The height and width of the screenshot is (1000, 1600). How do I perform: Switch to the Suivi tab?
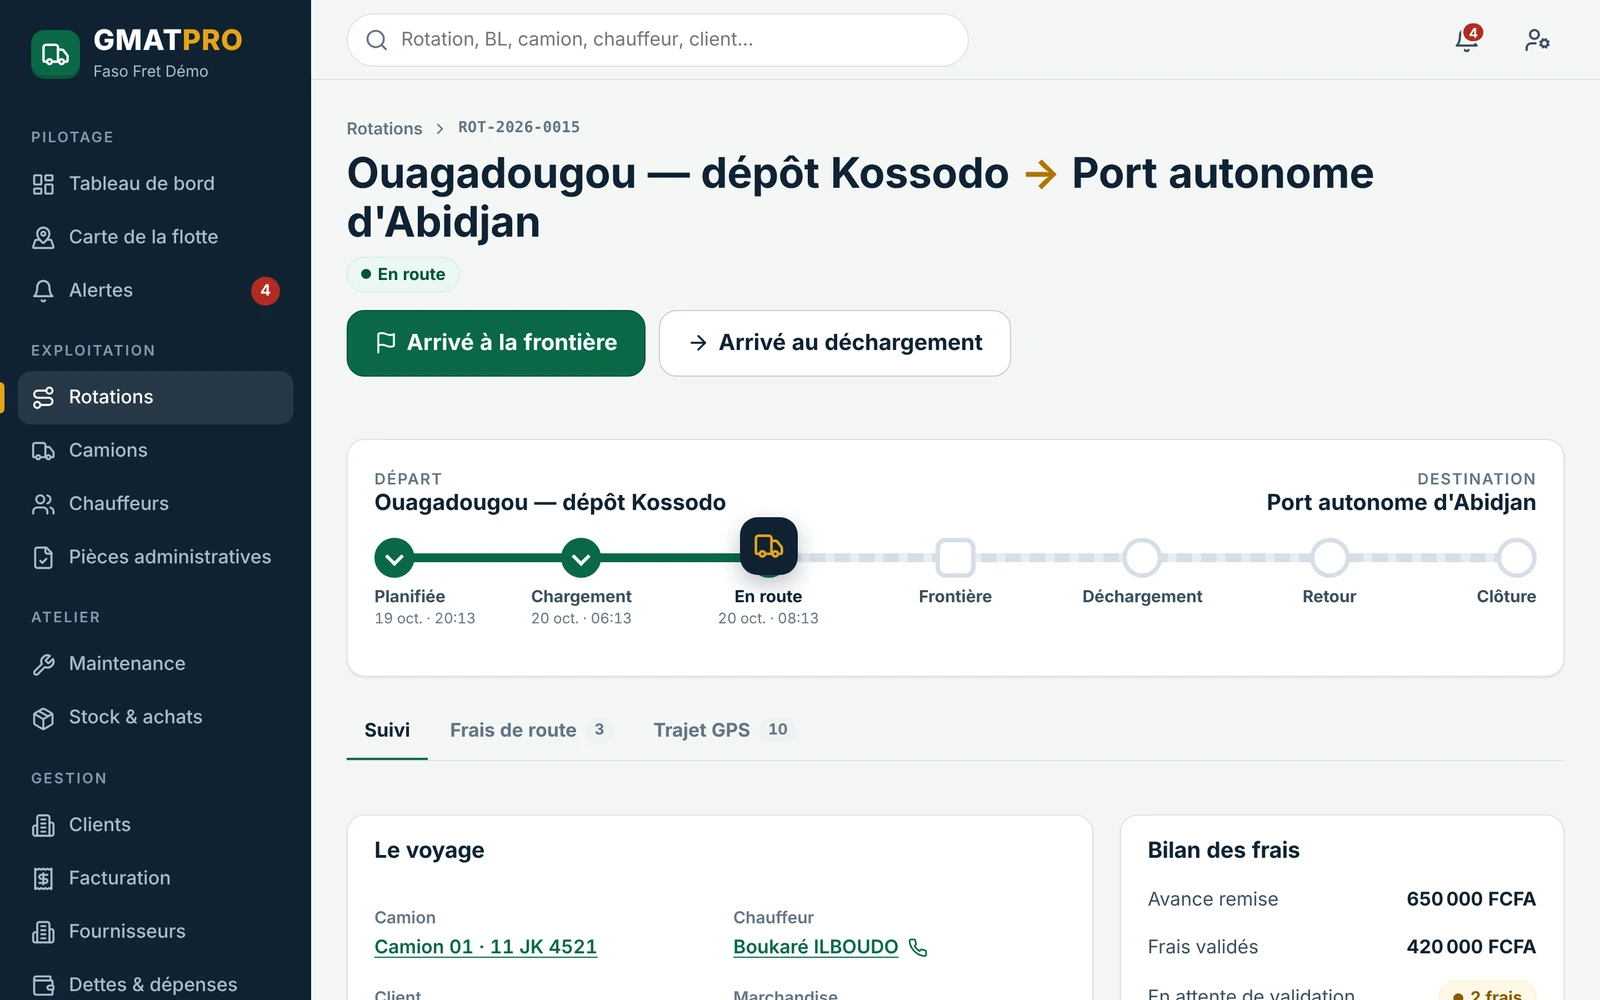(387, 730)
